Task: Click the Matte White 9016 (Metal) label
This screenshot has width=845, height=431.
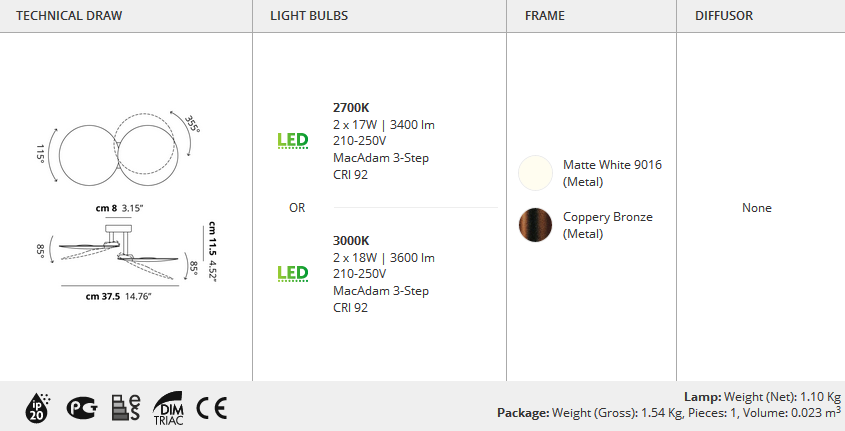Action: point(612,173)
